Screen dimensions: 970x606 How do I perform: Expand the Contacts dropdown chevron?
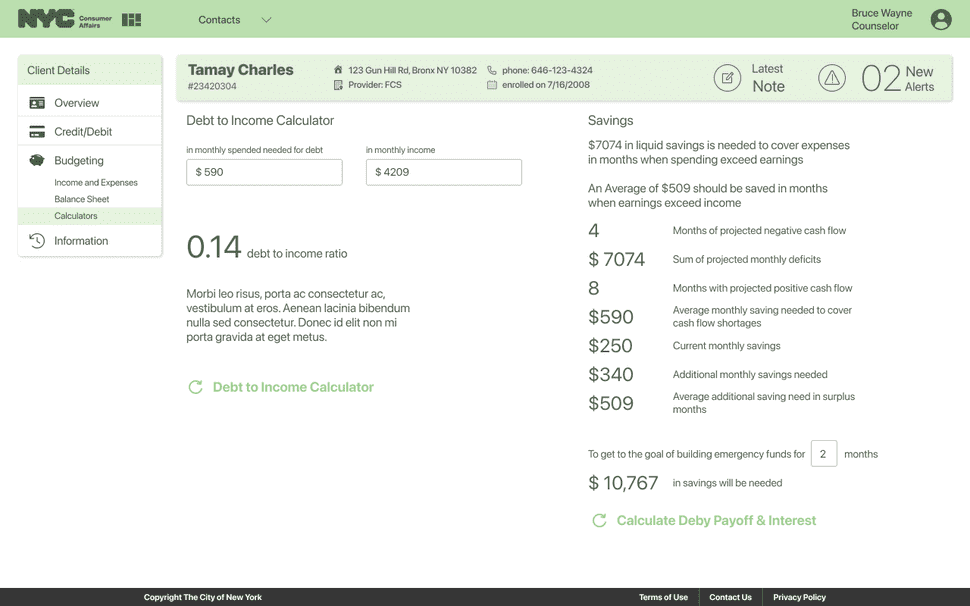pos(266,20)
